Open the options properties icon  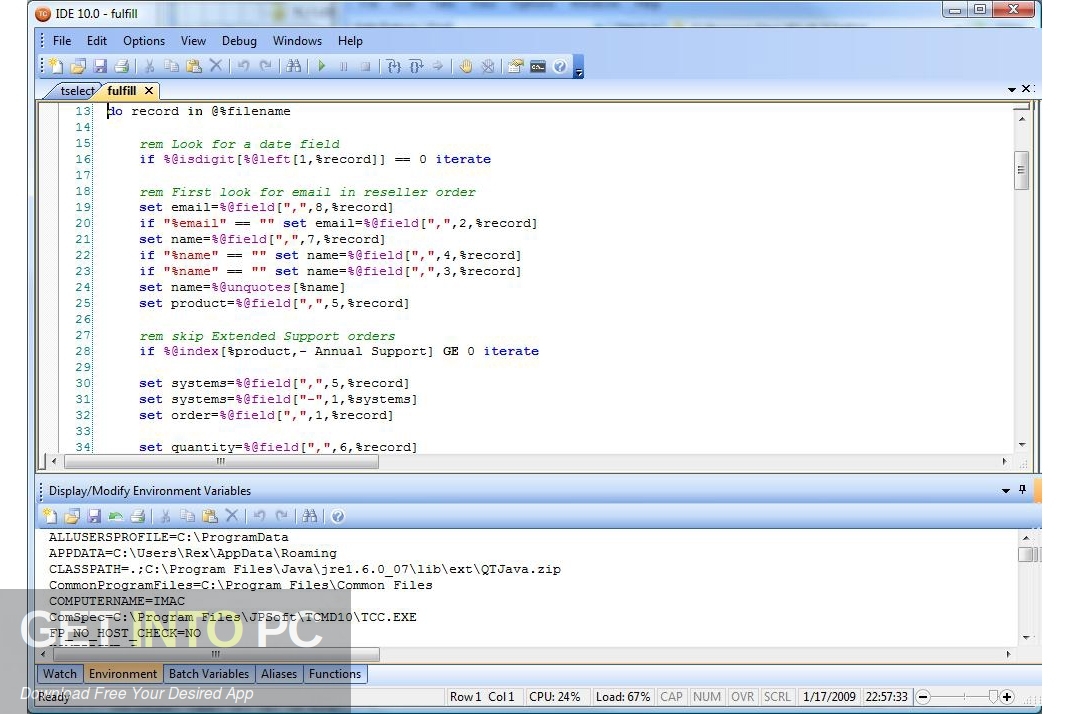point(516,66)
